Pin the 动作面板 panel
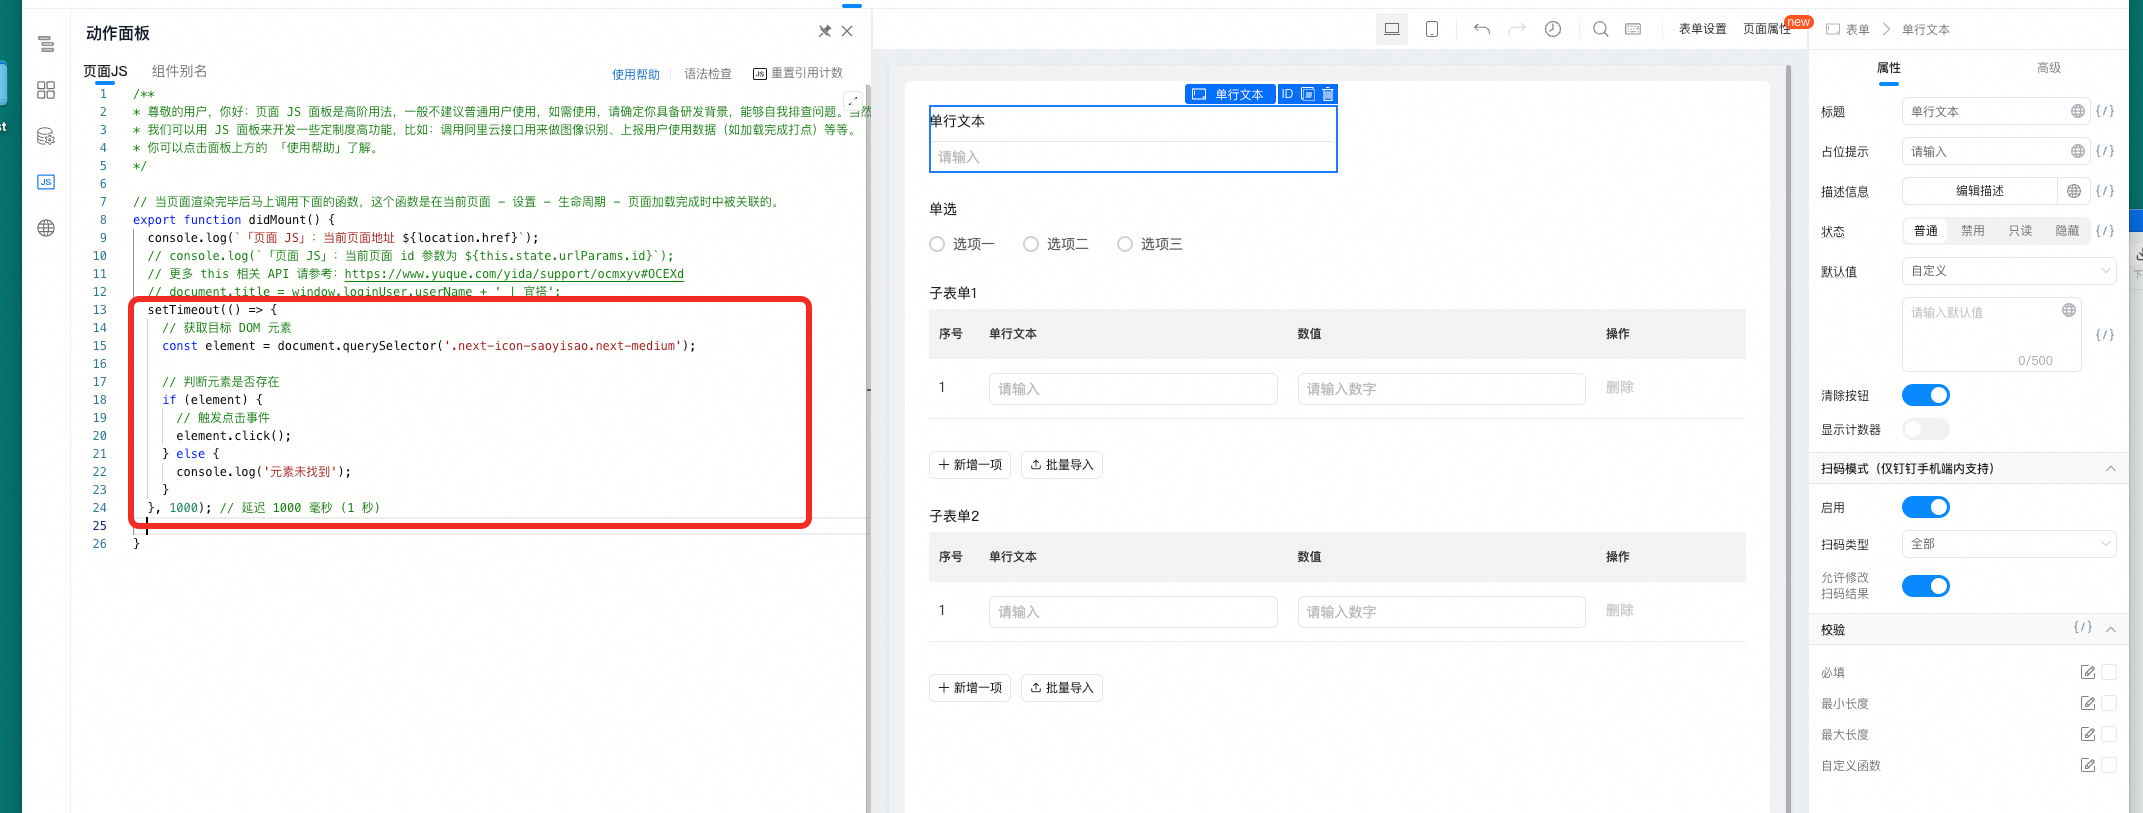This screenshot has height=813, width=2143. coord(825,31)
